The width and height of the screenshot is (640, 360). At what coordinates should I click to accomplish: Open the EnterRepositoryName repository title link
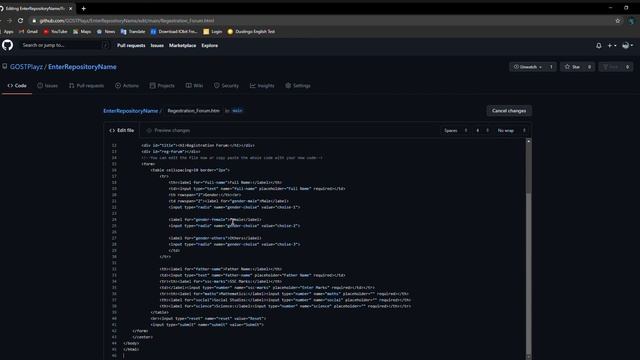tap(82, 67)
